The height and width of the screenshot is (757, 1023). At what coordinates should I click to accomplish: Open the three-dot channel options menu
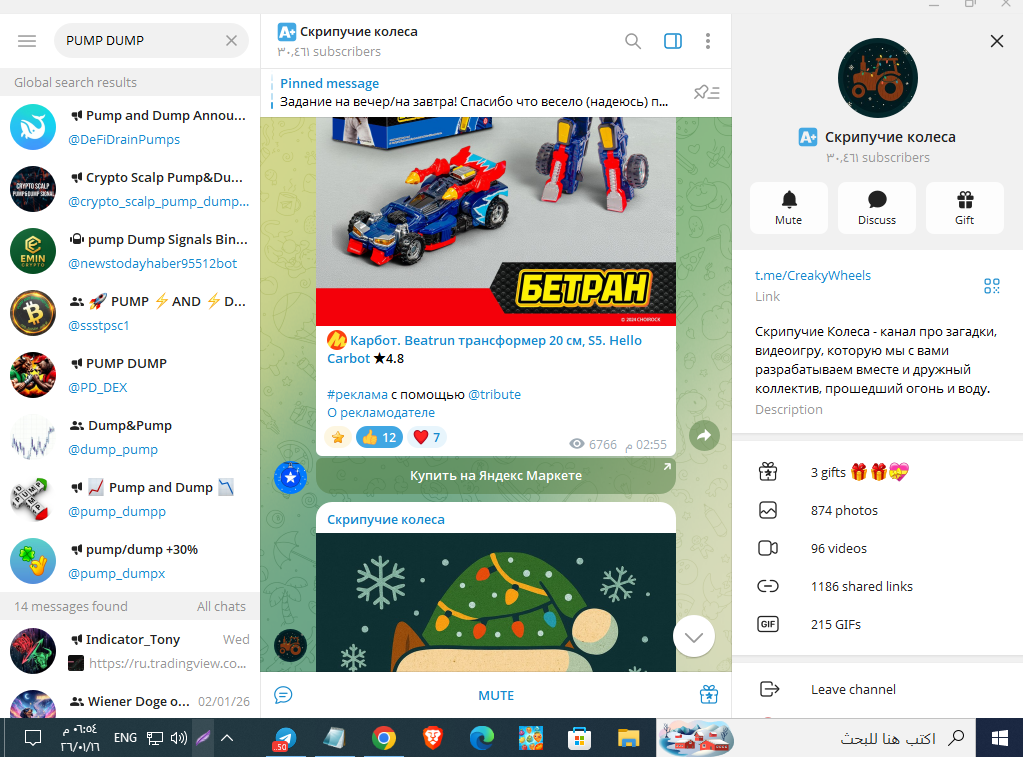(x=708, y=41)
